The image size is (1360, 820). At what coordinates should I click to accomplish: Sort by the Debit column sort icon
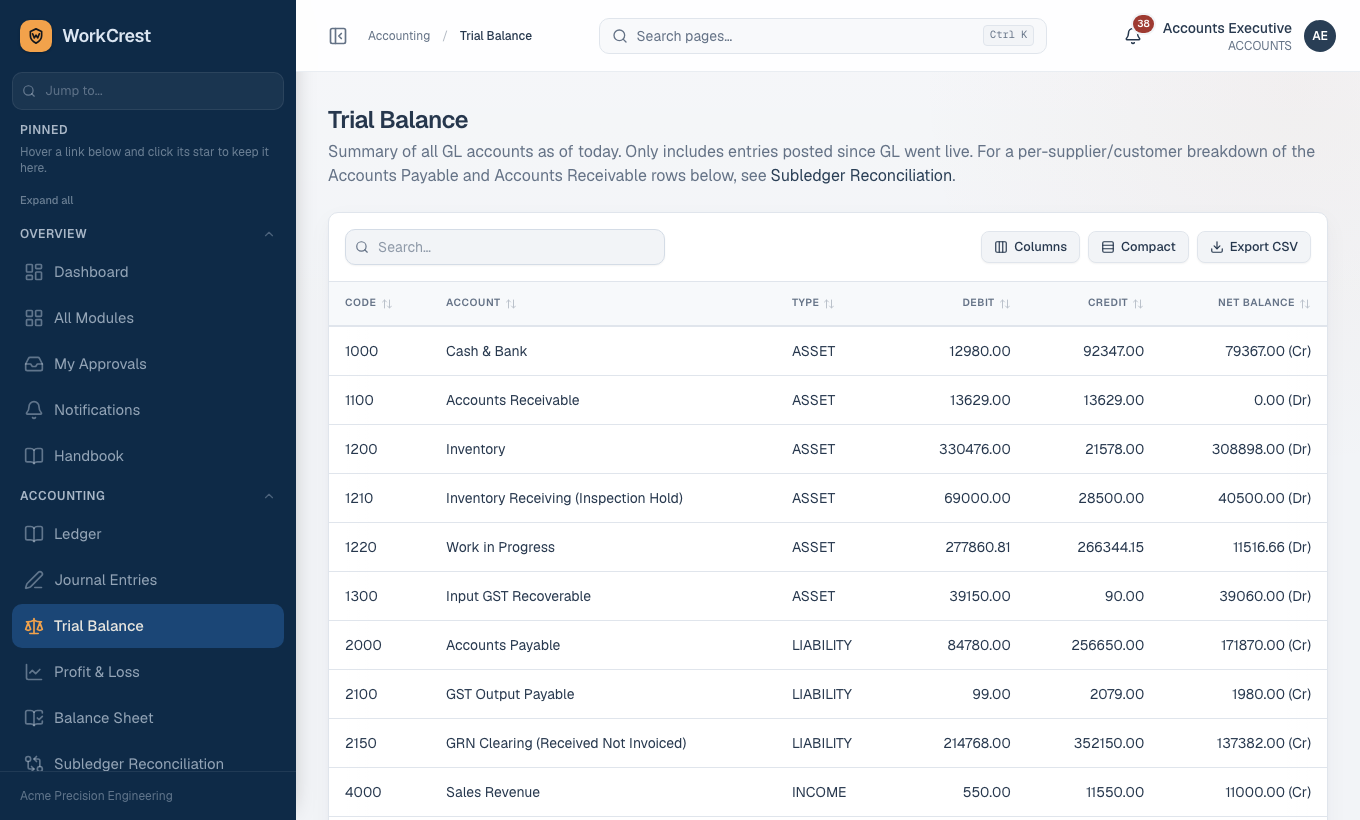point(1005,303)
